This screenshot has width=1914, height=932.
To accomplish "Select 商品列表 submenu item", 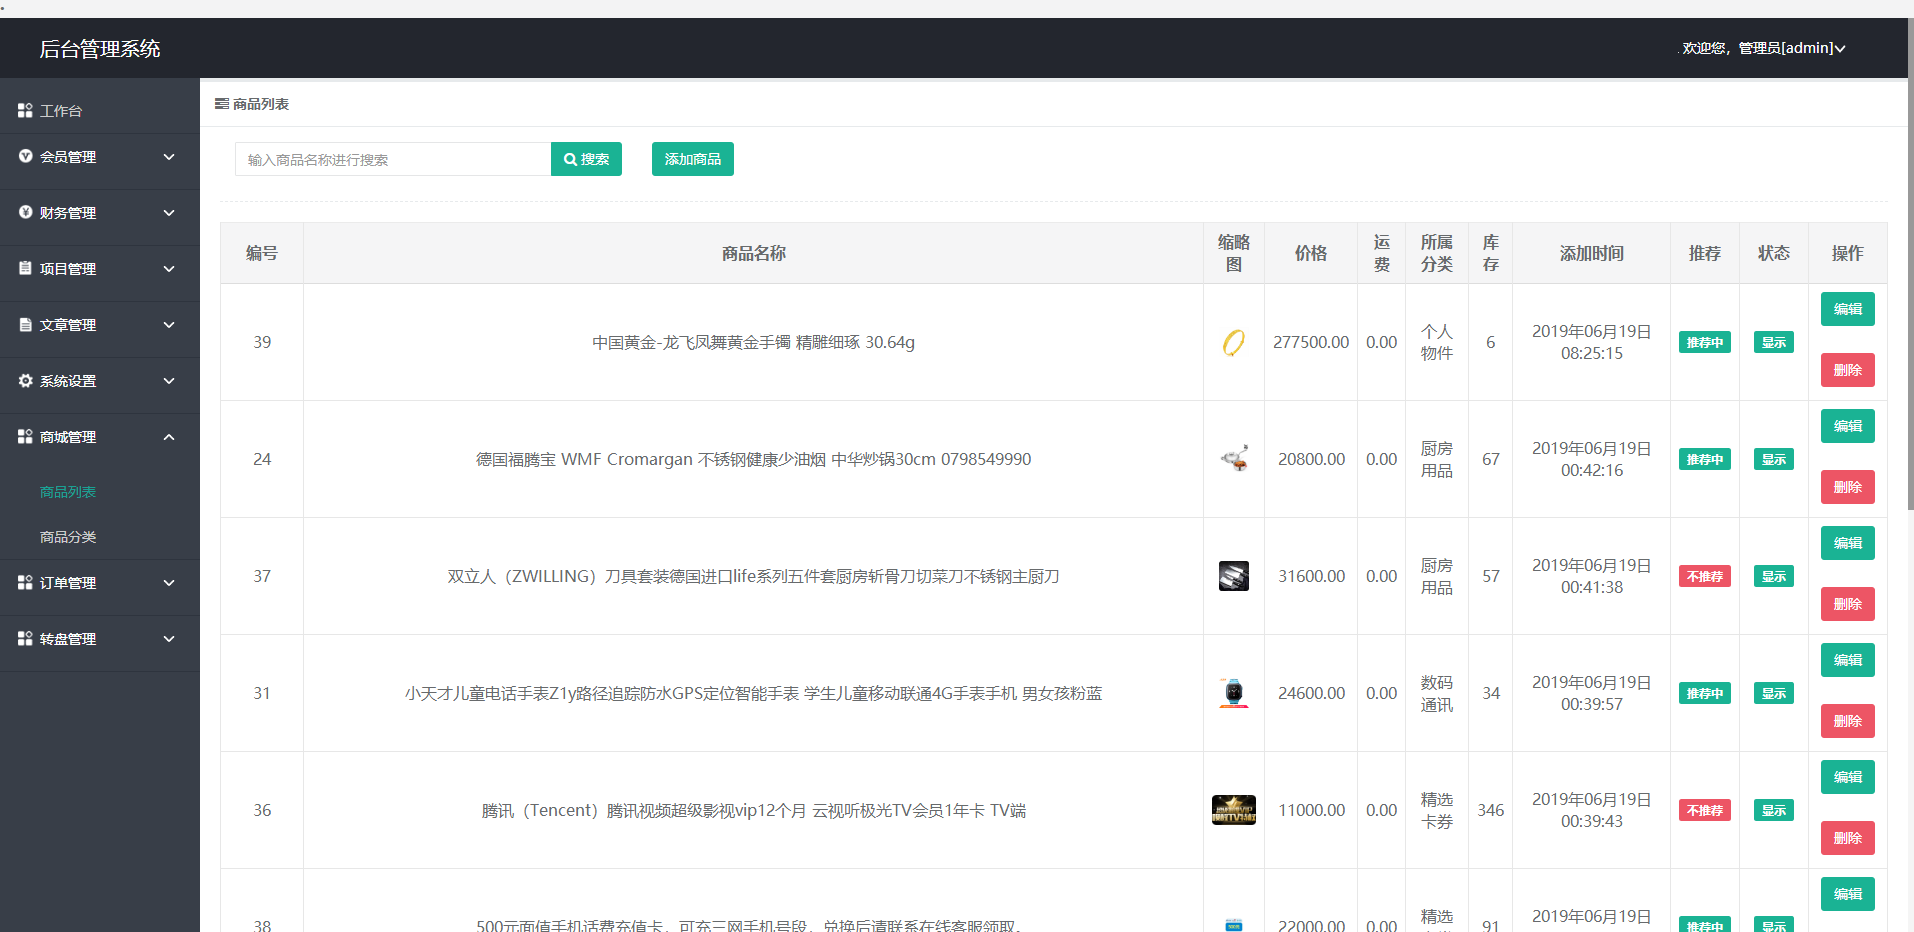I will [68, 492].
